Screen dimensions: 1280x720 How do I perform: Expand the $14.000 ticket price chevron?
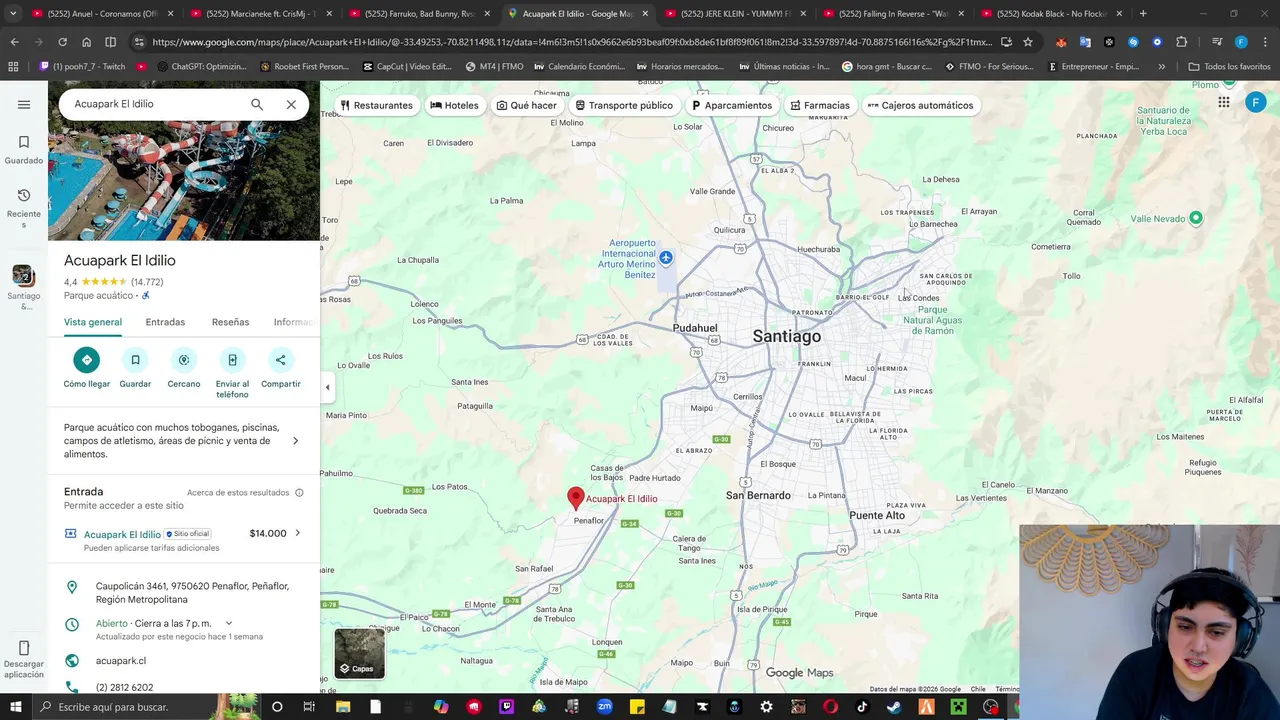click(297, 533)
